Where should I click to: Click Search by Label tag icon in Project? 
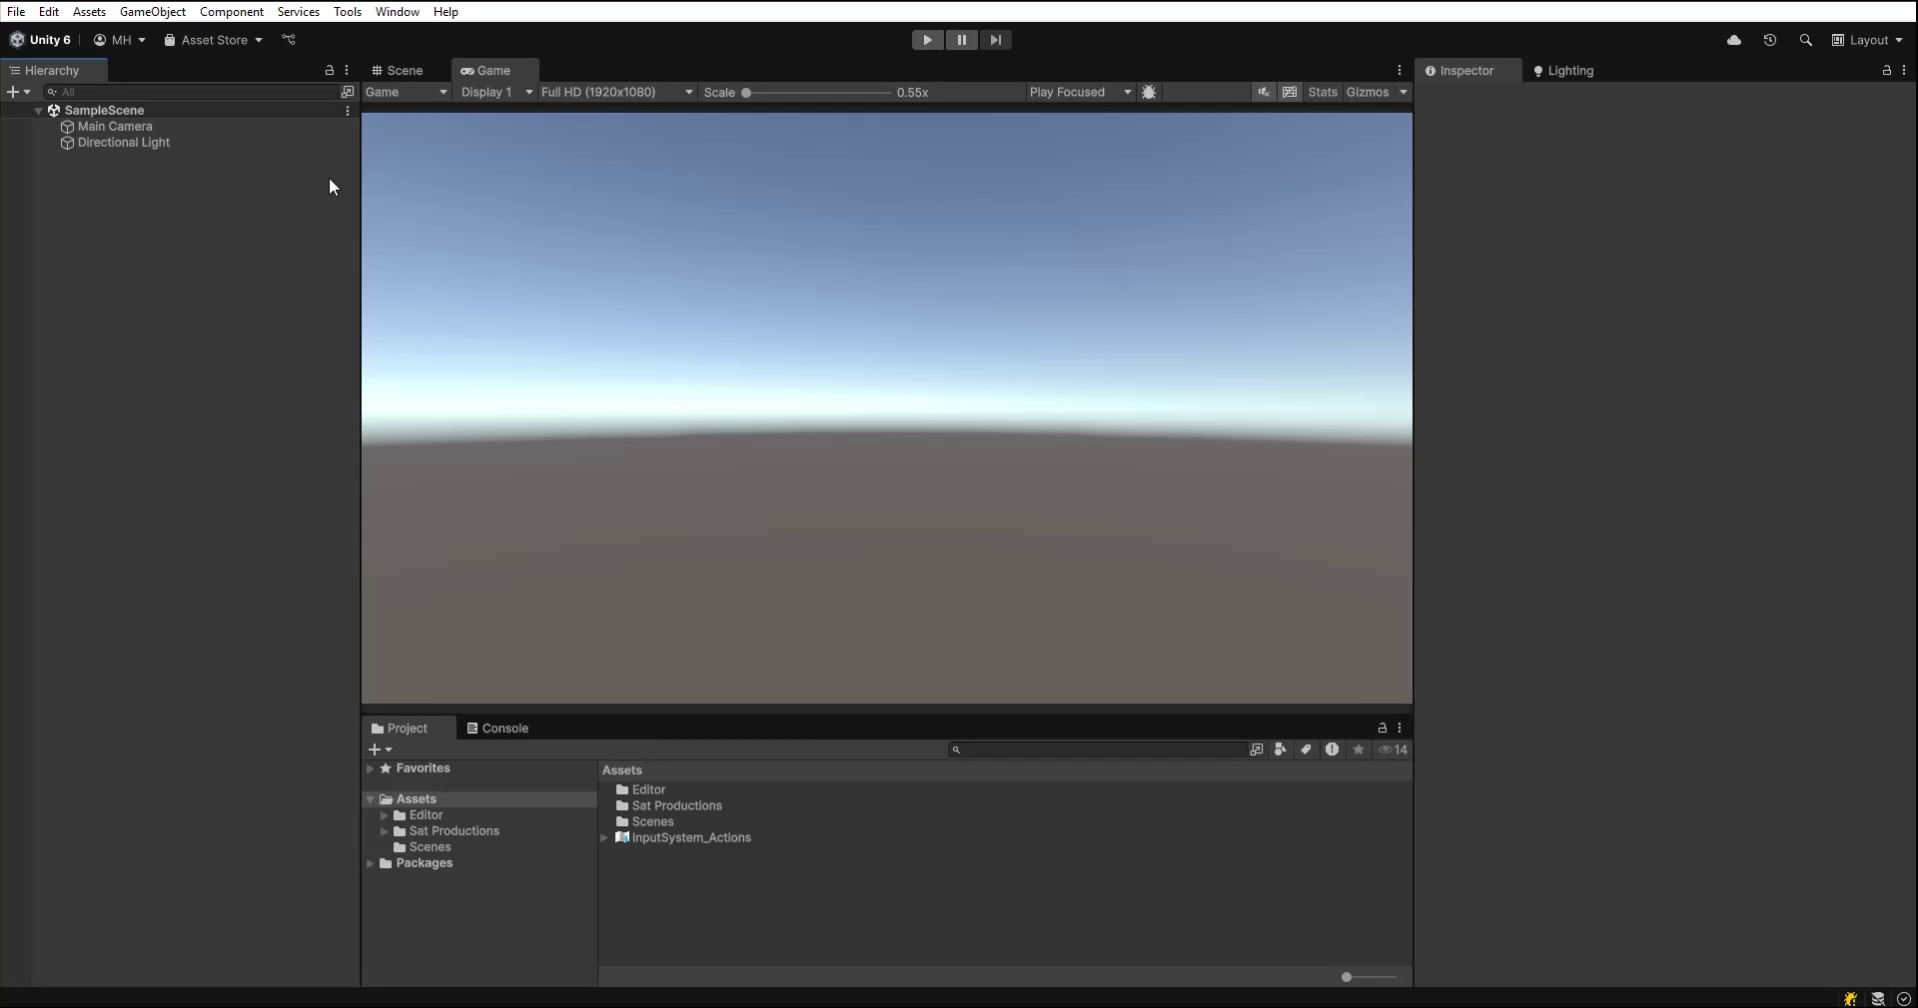(1306, 749)
